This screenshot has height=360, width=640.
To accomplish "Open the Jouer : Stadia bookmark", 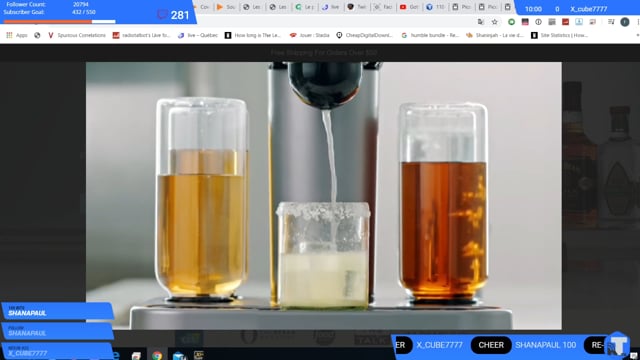I will 309,36.
